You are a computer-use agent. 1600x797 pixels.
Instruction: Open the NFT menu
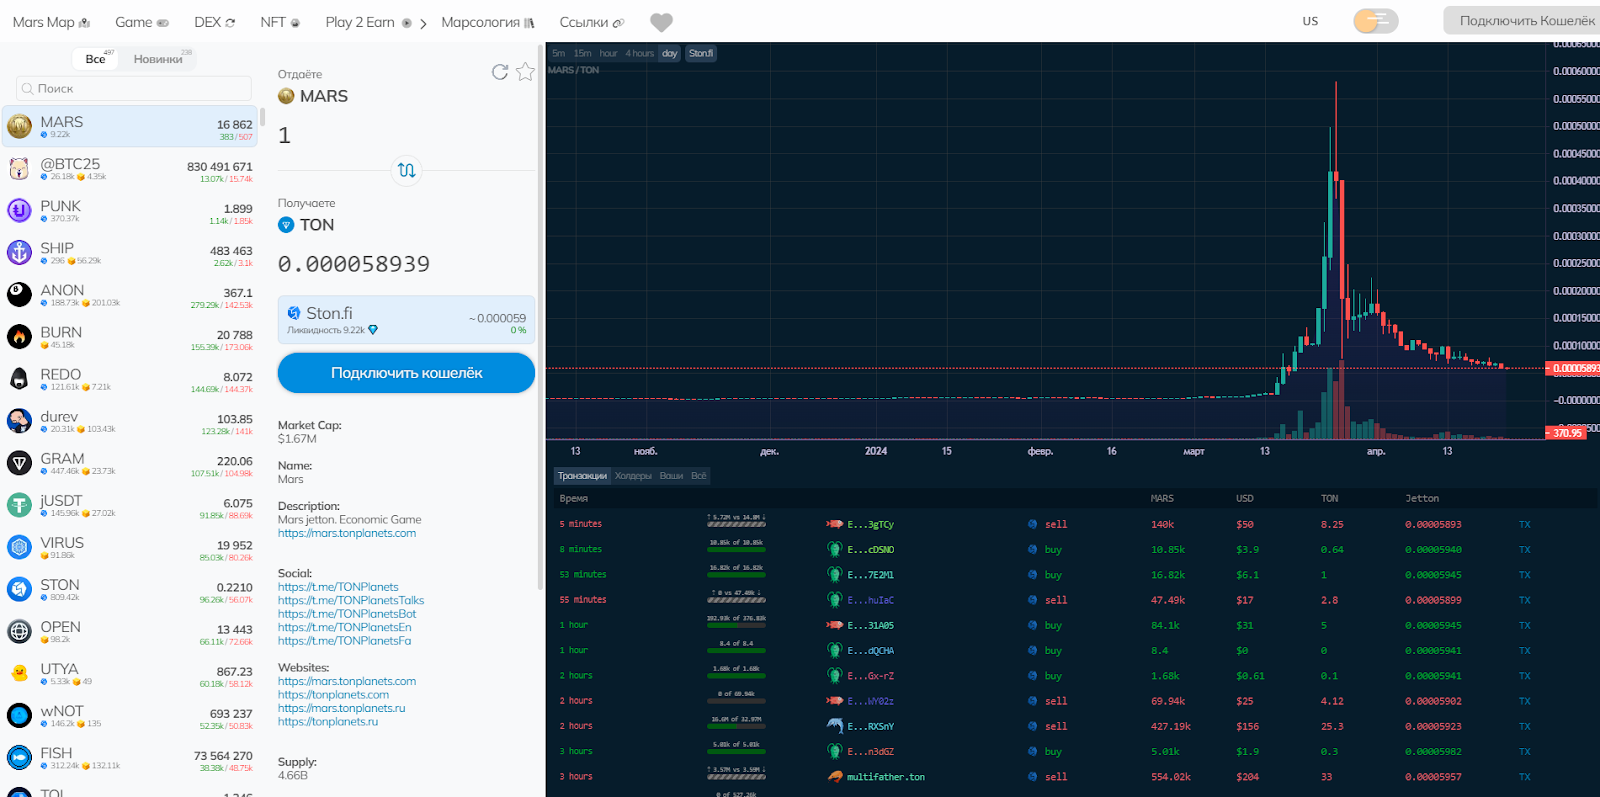pyautogui.click(x=280, y=22)
